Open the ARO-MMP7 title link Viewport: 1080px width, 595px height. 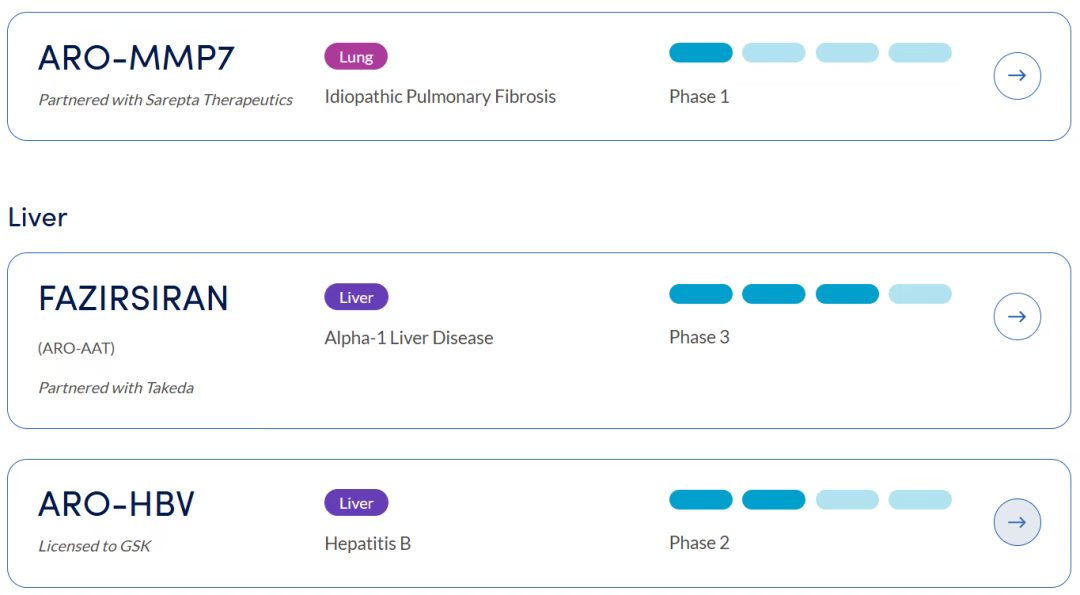136,60
